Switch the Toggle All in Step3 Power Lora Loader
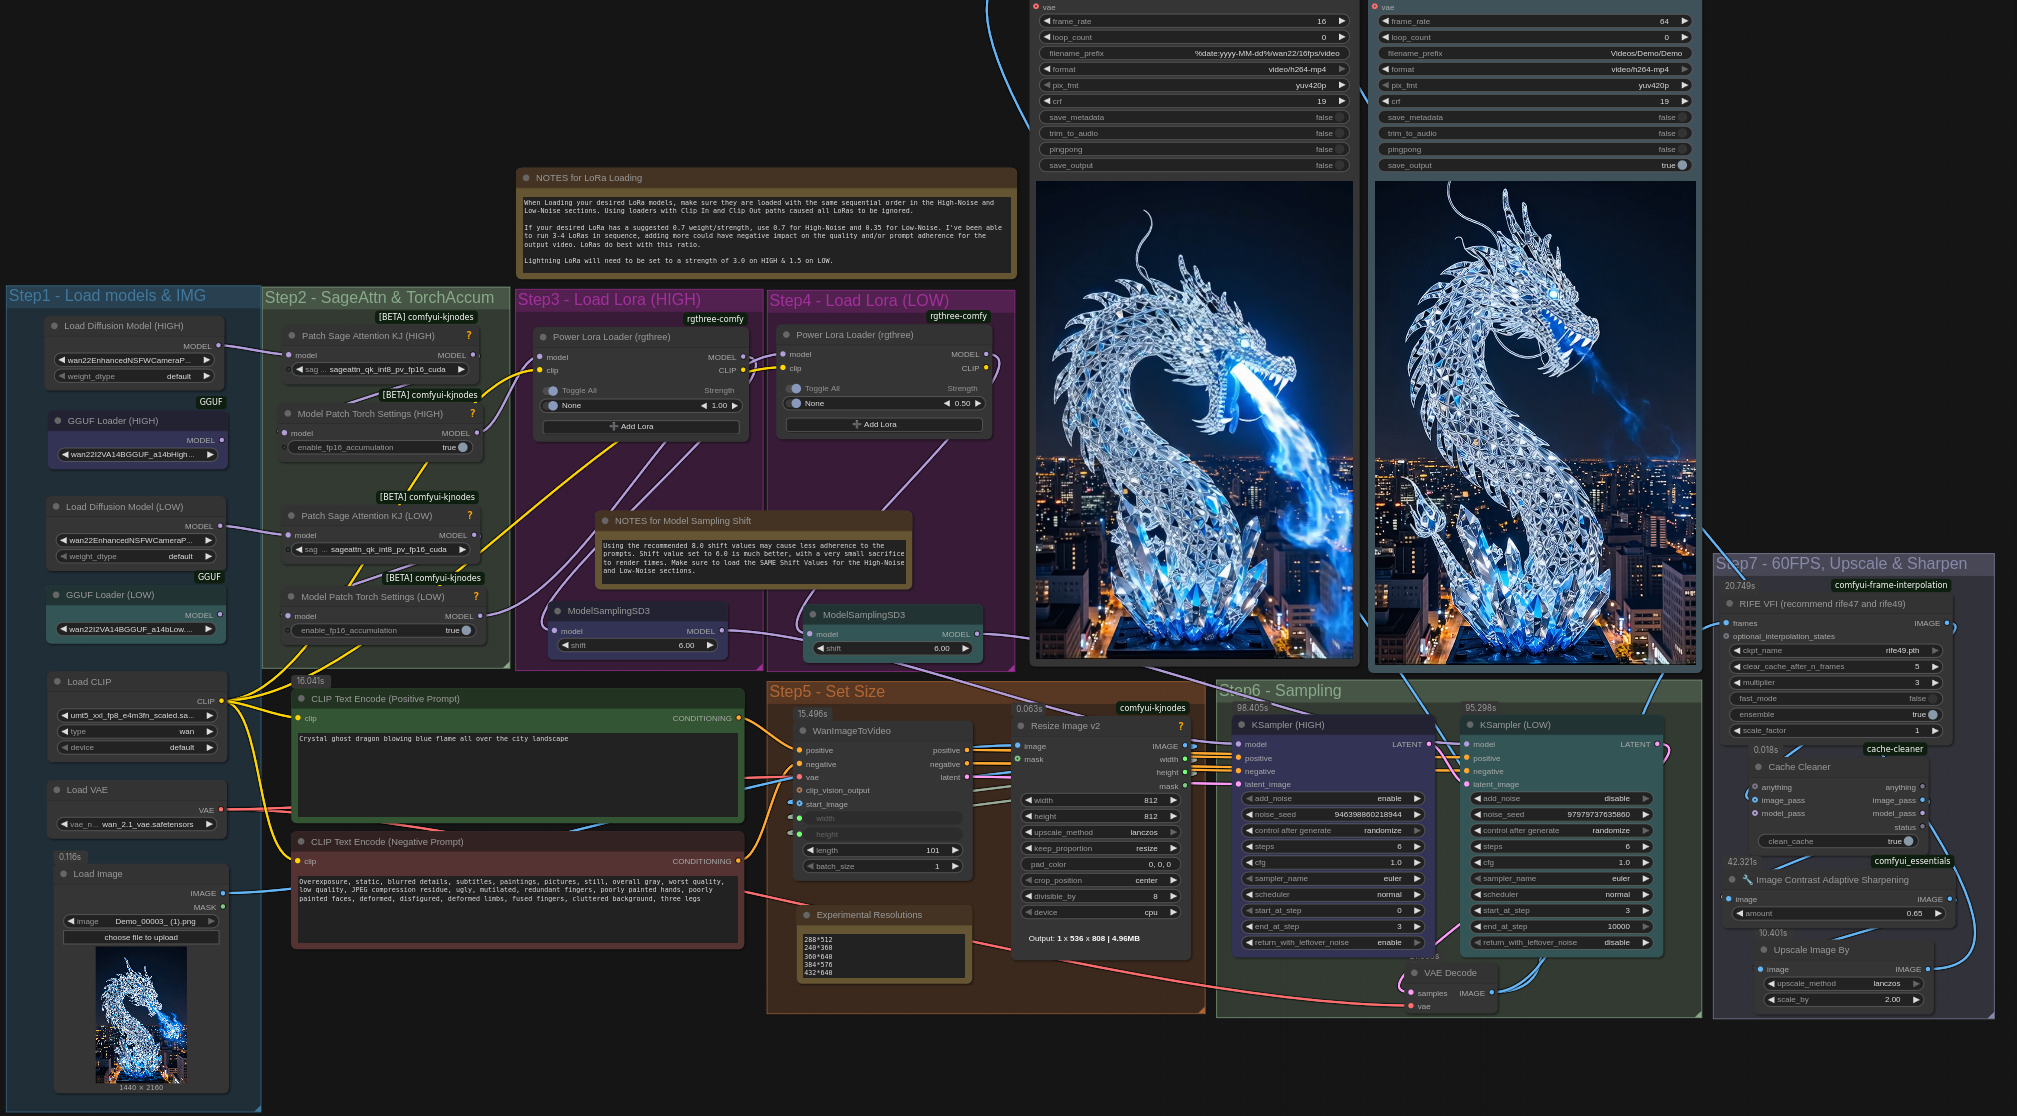Image resolution: width=2017 pixels, height=1116 pixels. tap(551, 391)
